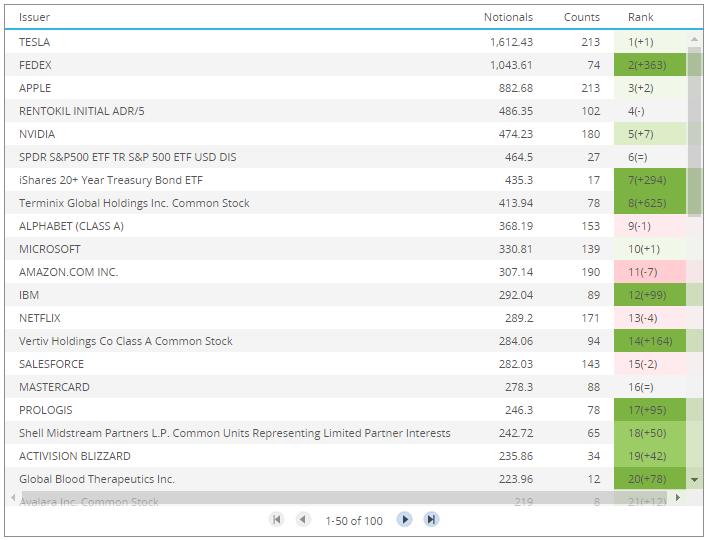Image resolution: width=705 pixels, height=540 pixels.
Task: Select the NVIDIA issuer row
Action: click(x=346, y=134)
